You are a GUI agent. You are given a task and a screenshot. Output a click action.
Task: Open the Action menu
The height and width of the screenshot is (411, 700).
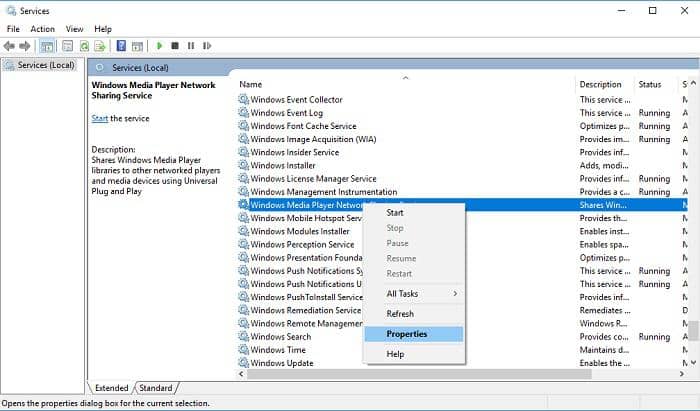42,29
